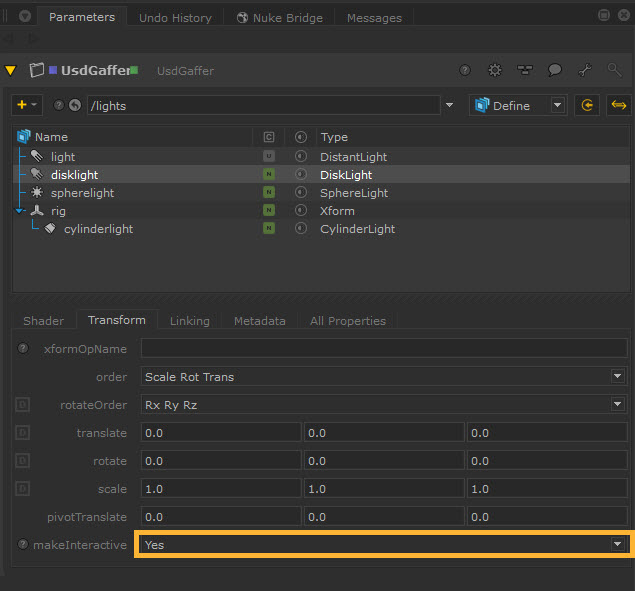
Task: Select the cylinderlight row in the list
Action: click(98, 229)
